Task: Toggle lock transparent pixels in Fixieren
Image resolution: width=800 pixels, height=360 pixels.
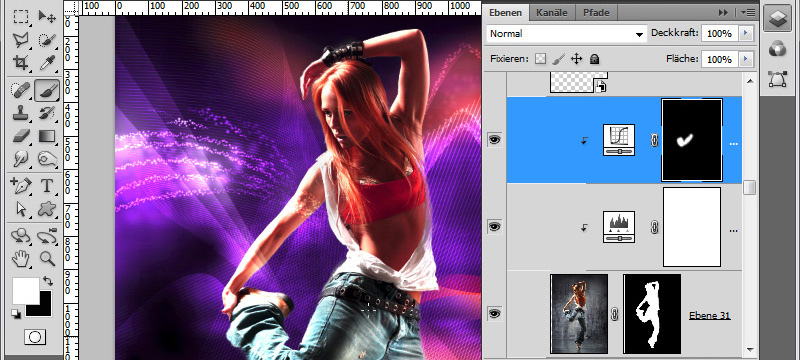Action: (540, 59)
